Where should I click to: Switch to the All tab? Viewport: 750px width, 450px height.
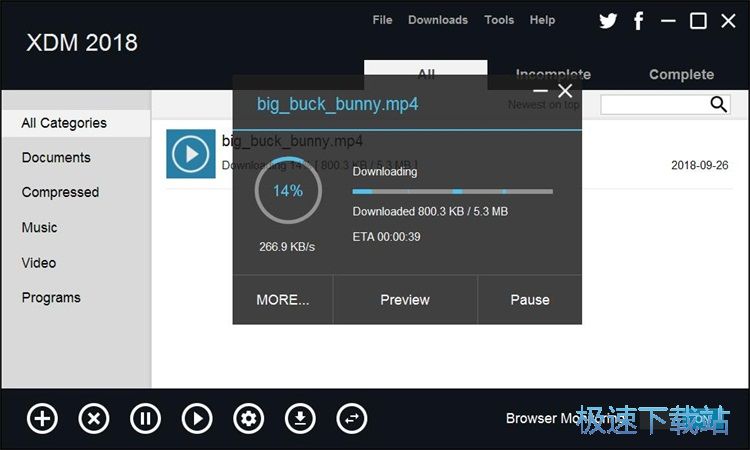coord(426,74)
